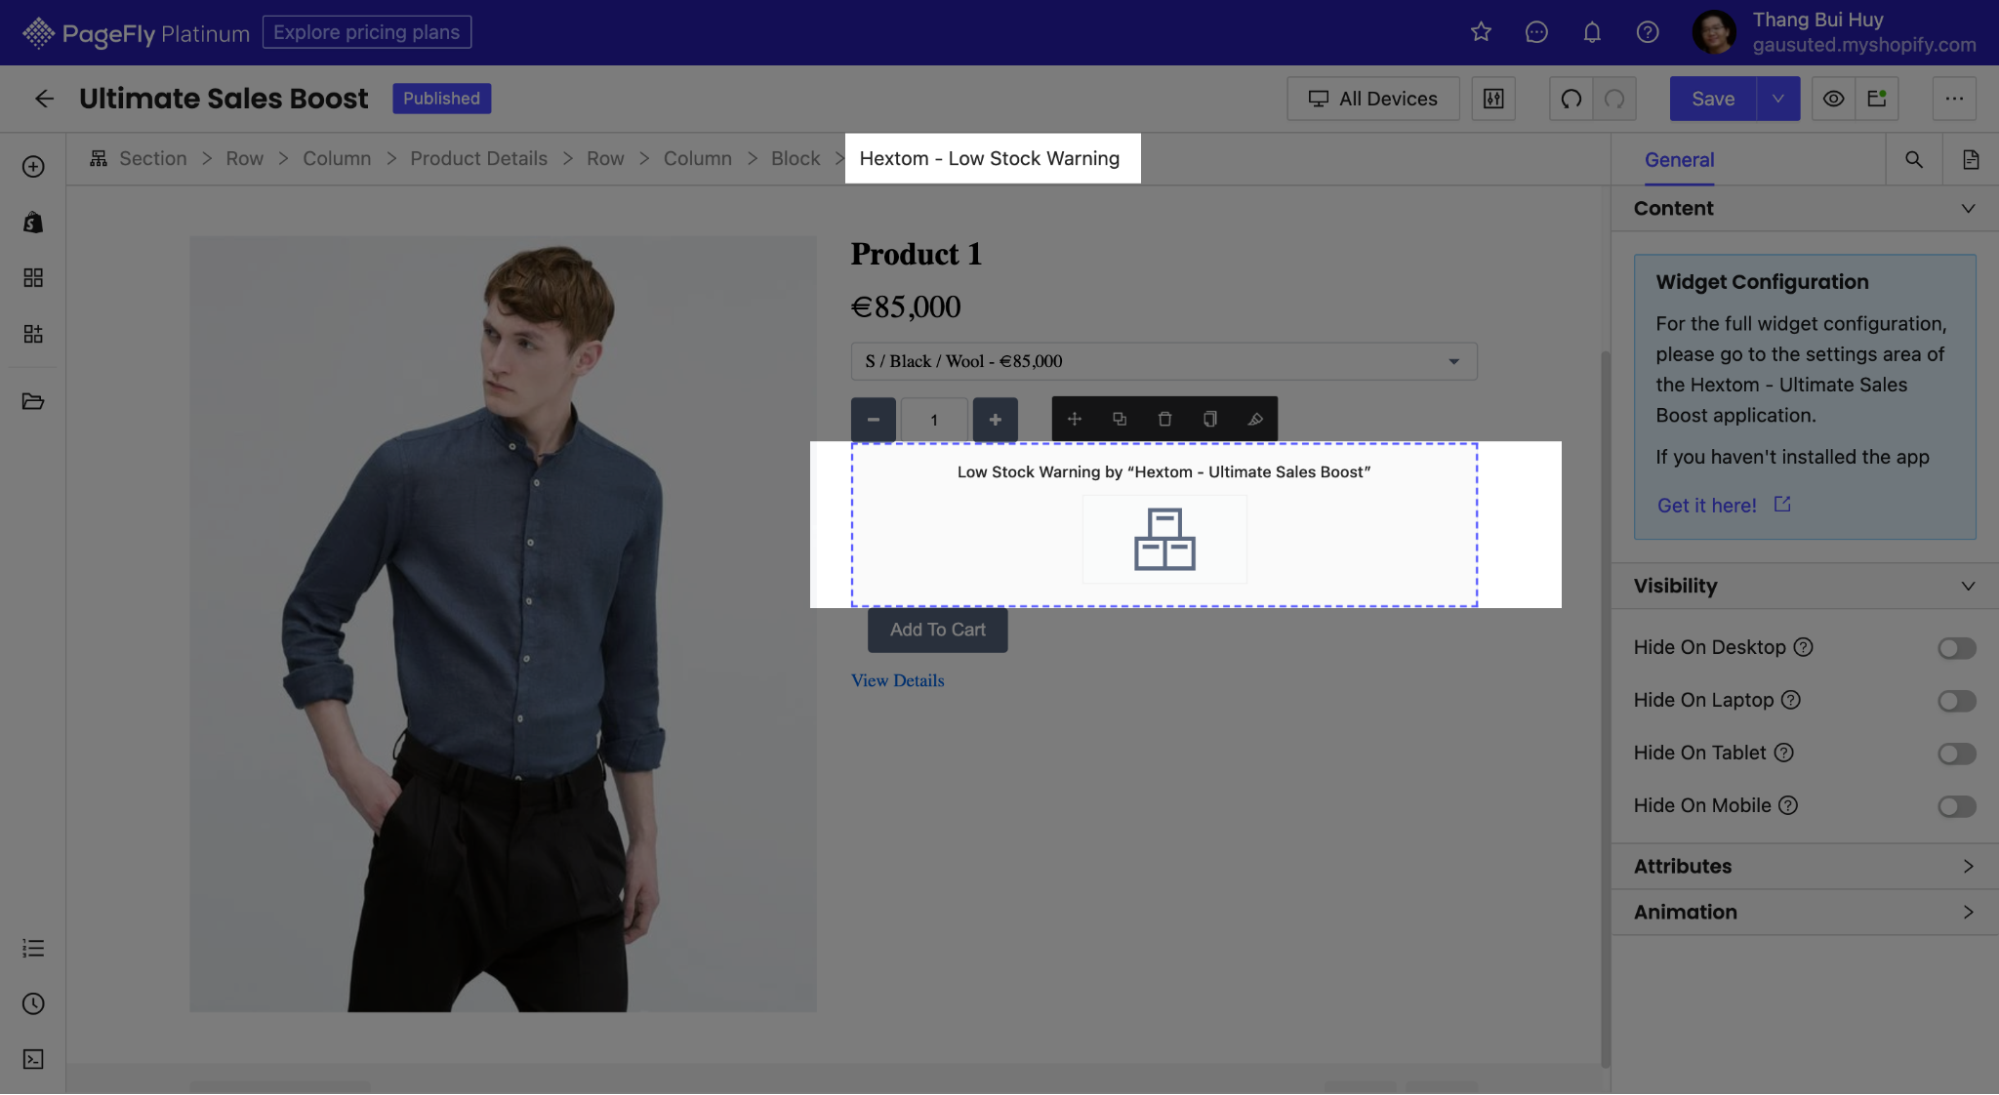Select Hextom - Low Stock Warning breadcrumb

(x=989, y=158)
